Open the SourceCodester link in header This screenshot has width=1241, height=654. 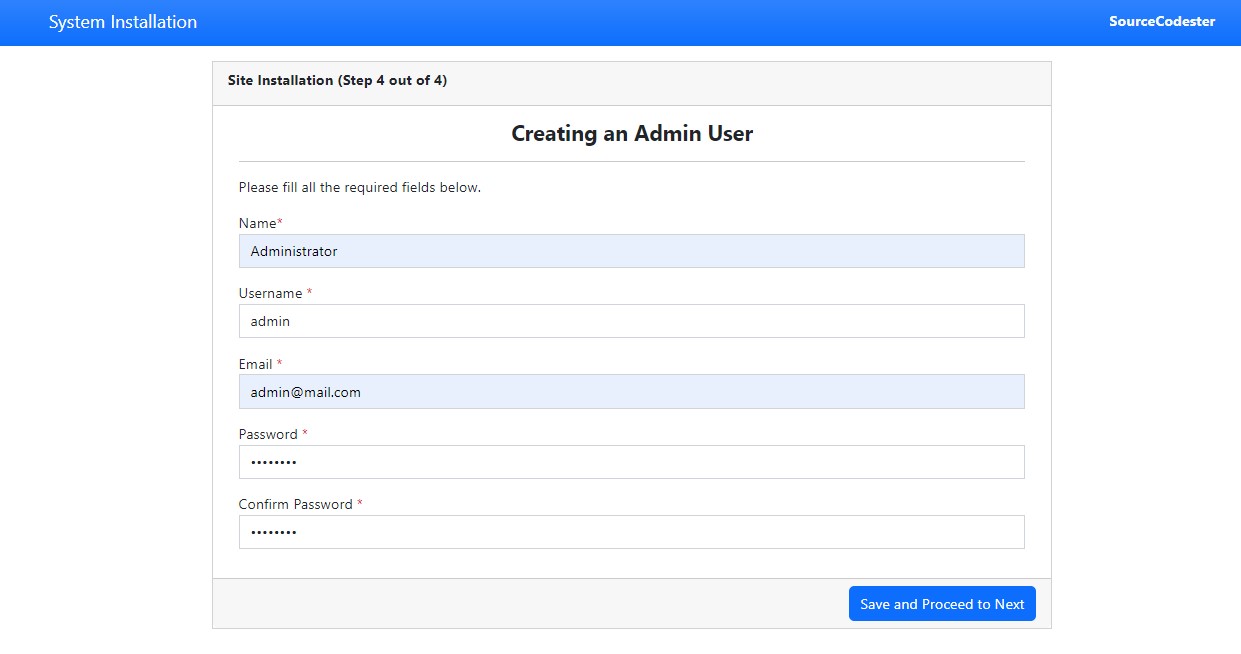1162,22
